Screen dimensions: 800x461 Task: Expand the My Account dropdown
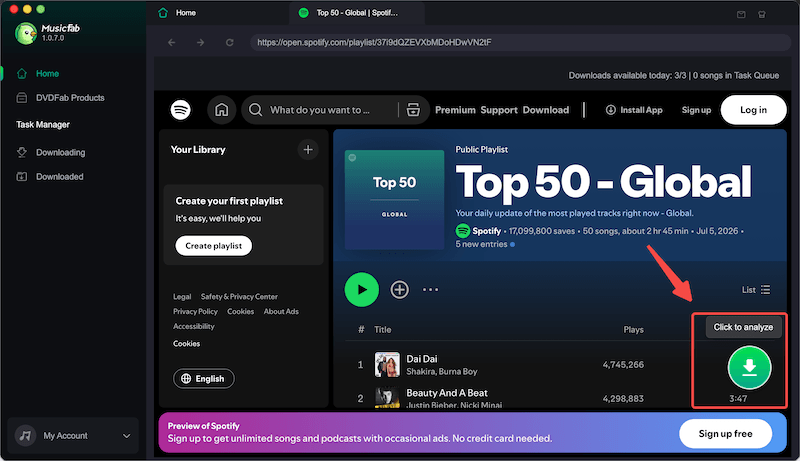(127, 436)
